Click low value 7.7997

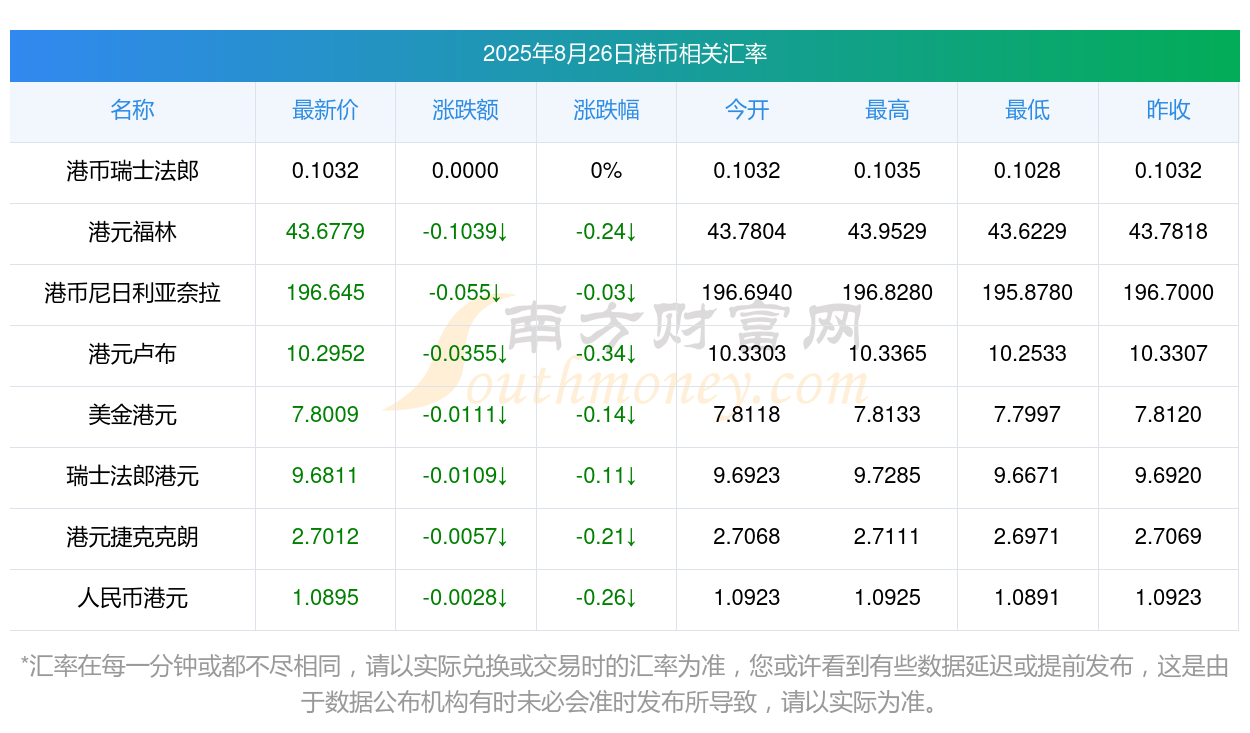(x=1027, y=415)
